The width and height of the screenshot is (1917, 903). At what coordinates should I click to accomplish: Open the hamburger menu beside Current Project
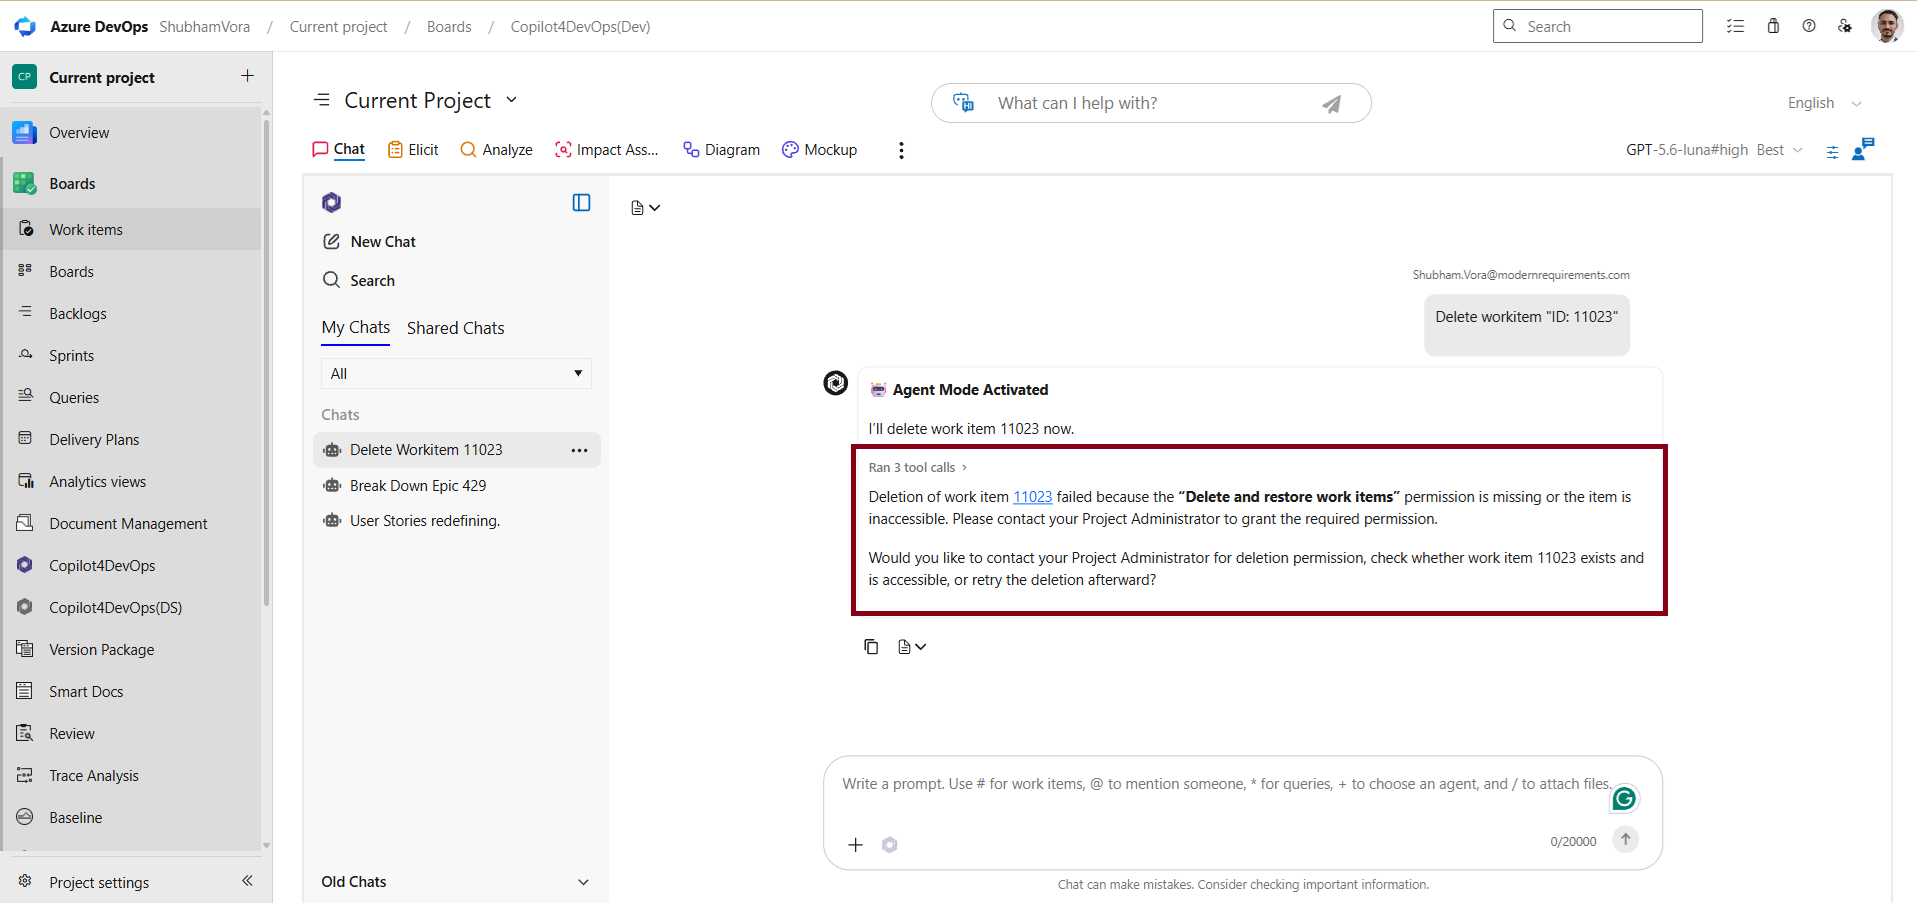click(x=322, y=100)
